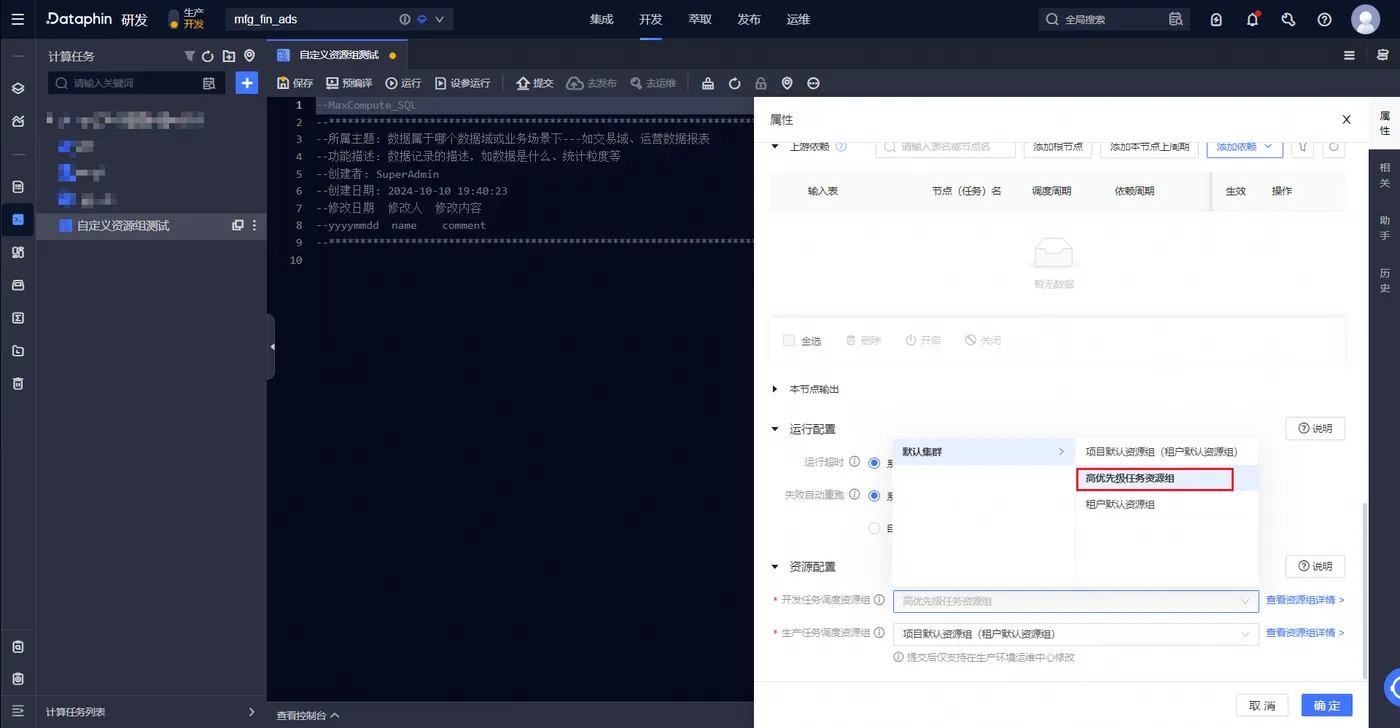Image resolution: width=1400 pixels, height=728 pixels.
Task: Click the user avatar in top right
Action: point(1365,19)
